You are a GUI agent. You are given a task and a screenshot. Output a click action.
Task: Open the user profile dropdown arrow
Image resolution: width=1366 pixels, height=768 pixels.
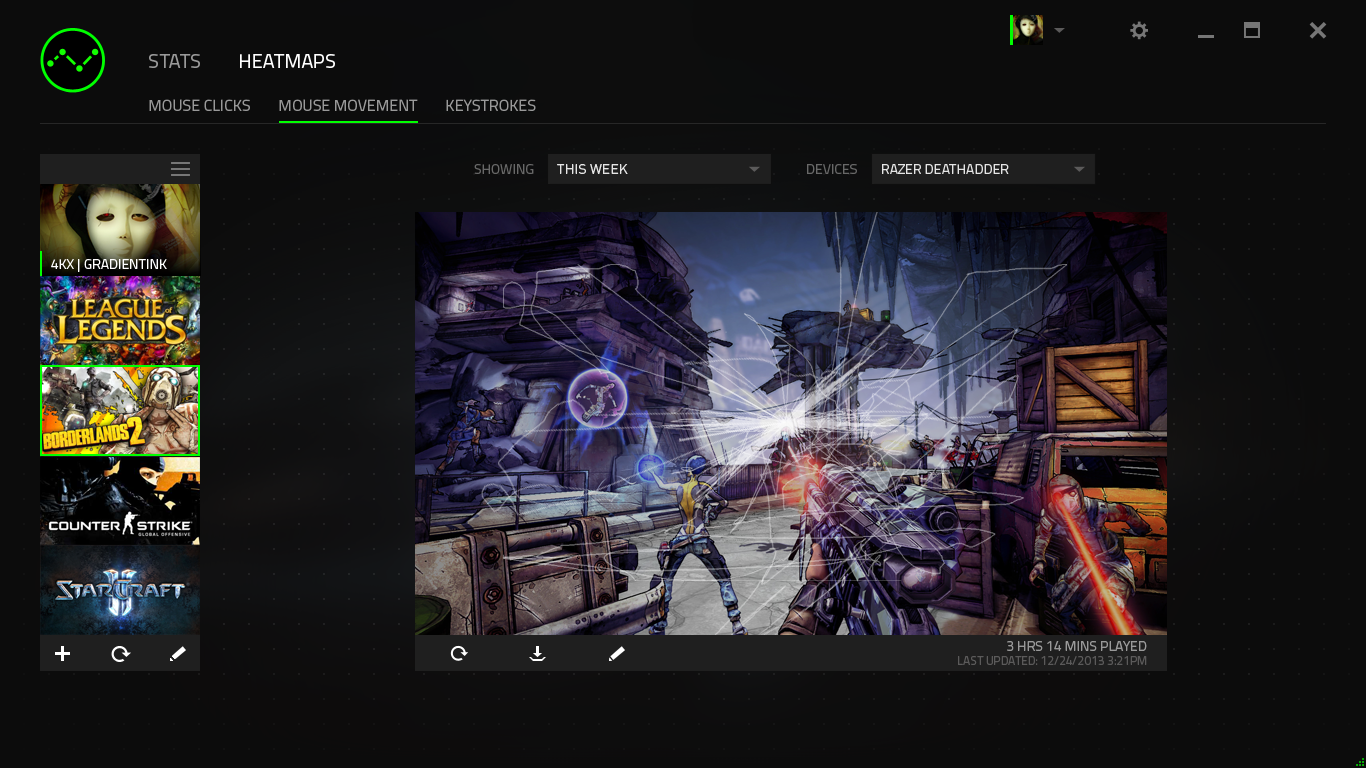pyautogui.click(x=1059, y=30)
